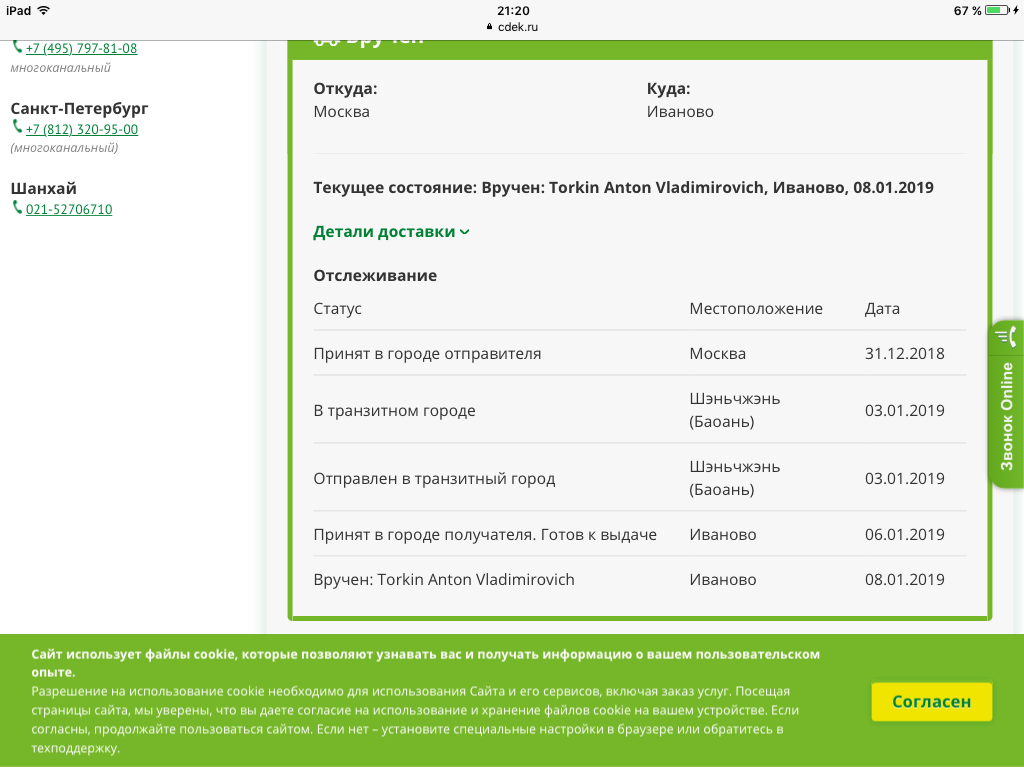
Task: Tap the handset icon atop Звонок Online
Action: [x=1006, y=336]
